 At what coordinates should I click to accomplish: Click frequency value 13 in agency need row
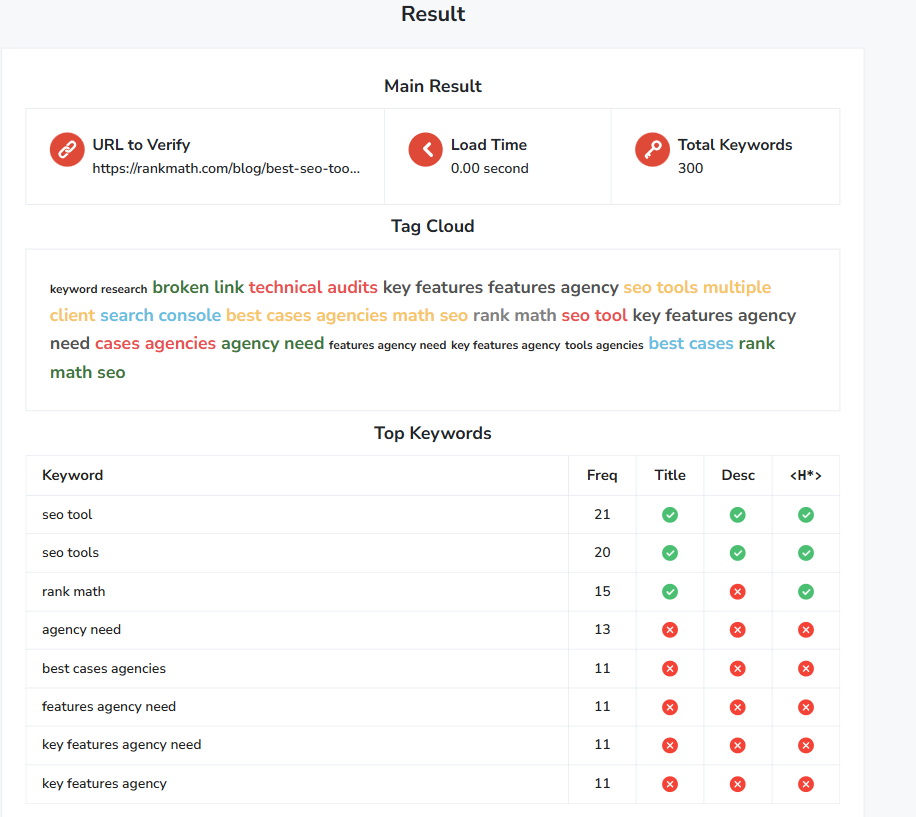[602, 630]
